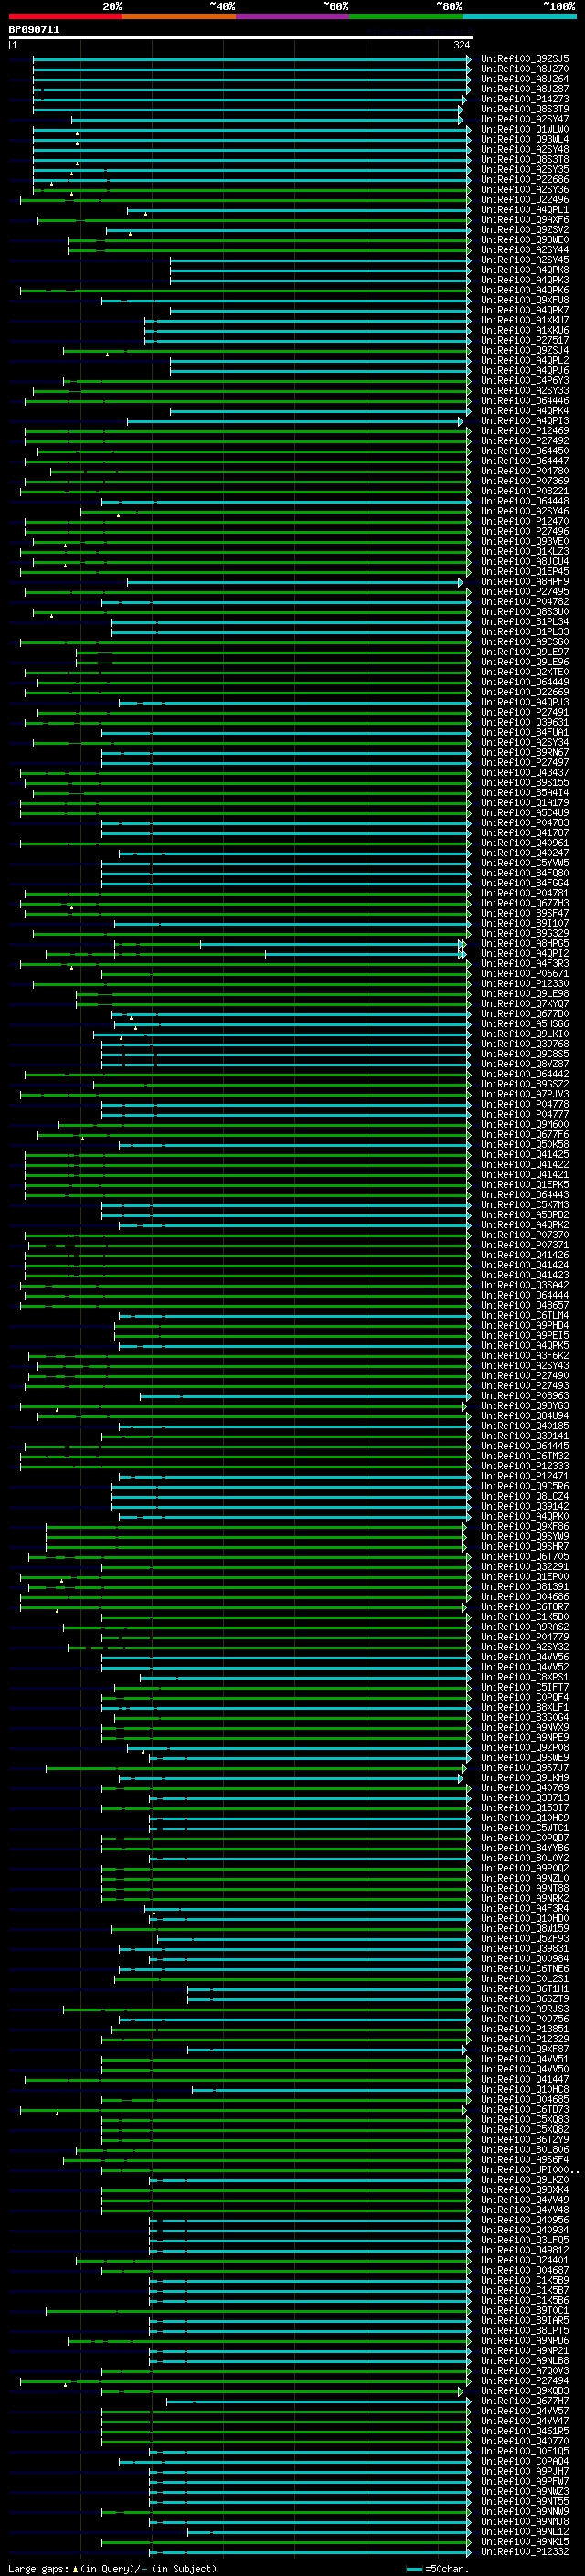Viewport: 585px width, 2576px height.
Task: View subject UniRef100_Q84U94
Action: [525, 1416]
